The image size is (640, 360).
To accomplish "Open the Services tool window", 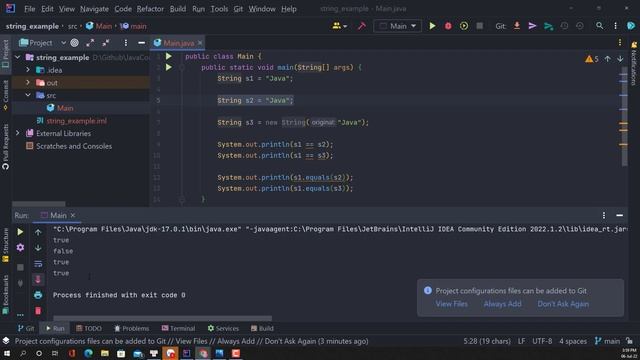I will coord(223,328).
